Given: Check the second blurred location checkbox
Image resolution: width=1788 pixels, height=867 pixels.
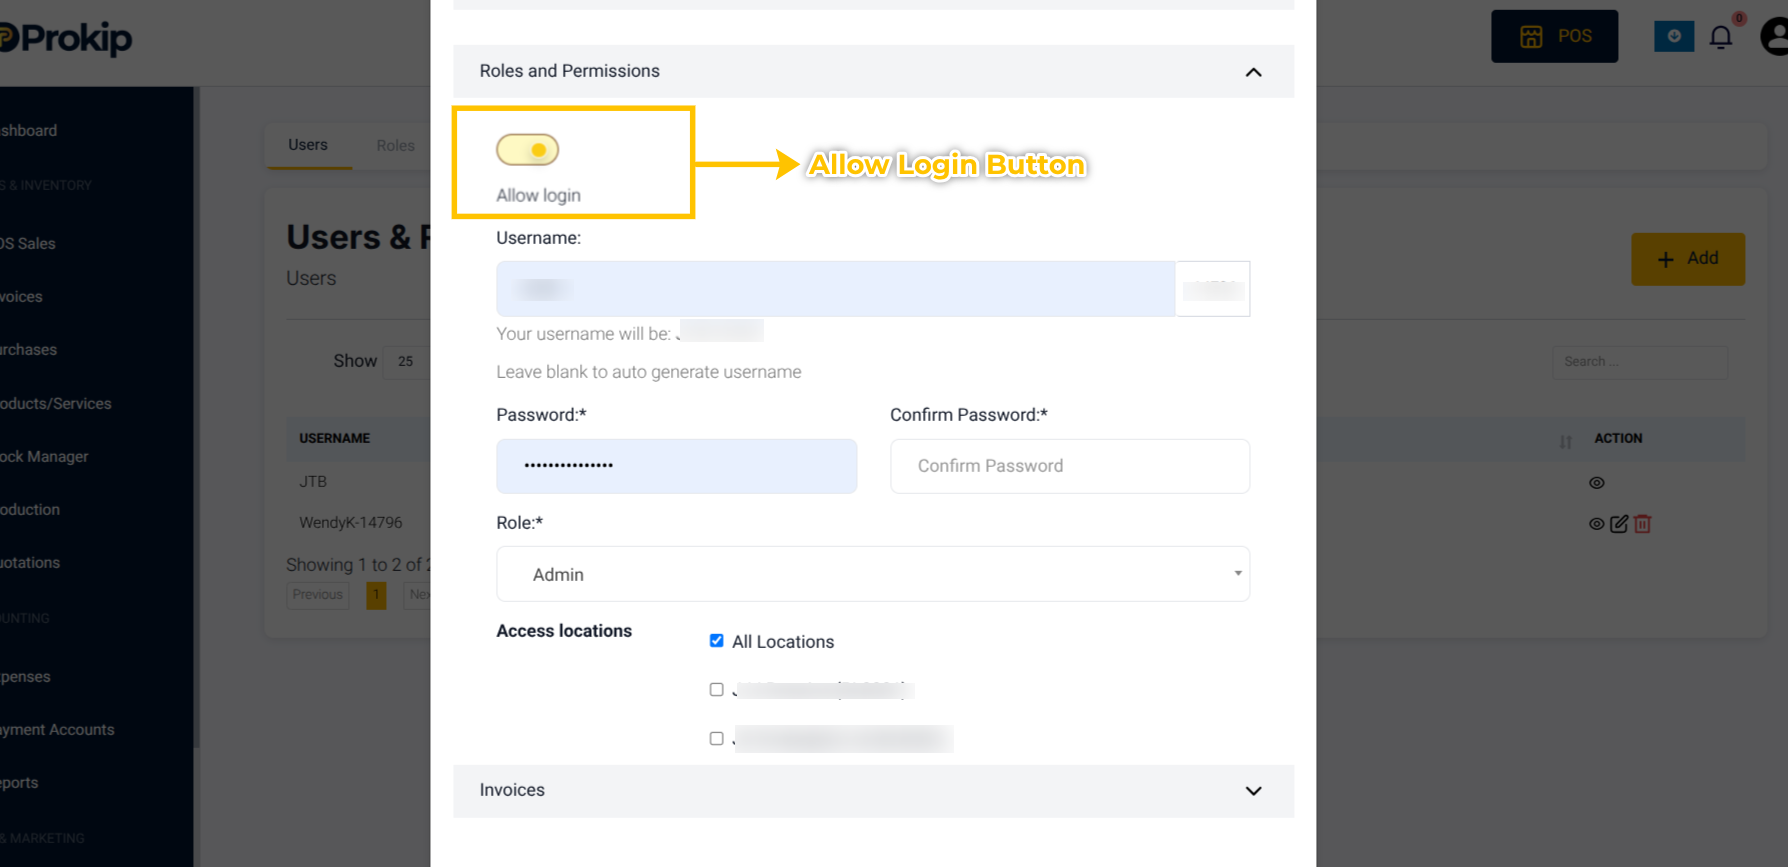Looking at the screenshot, I should click(x=716, y=739).
